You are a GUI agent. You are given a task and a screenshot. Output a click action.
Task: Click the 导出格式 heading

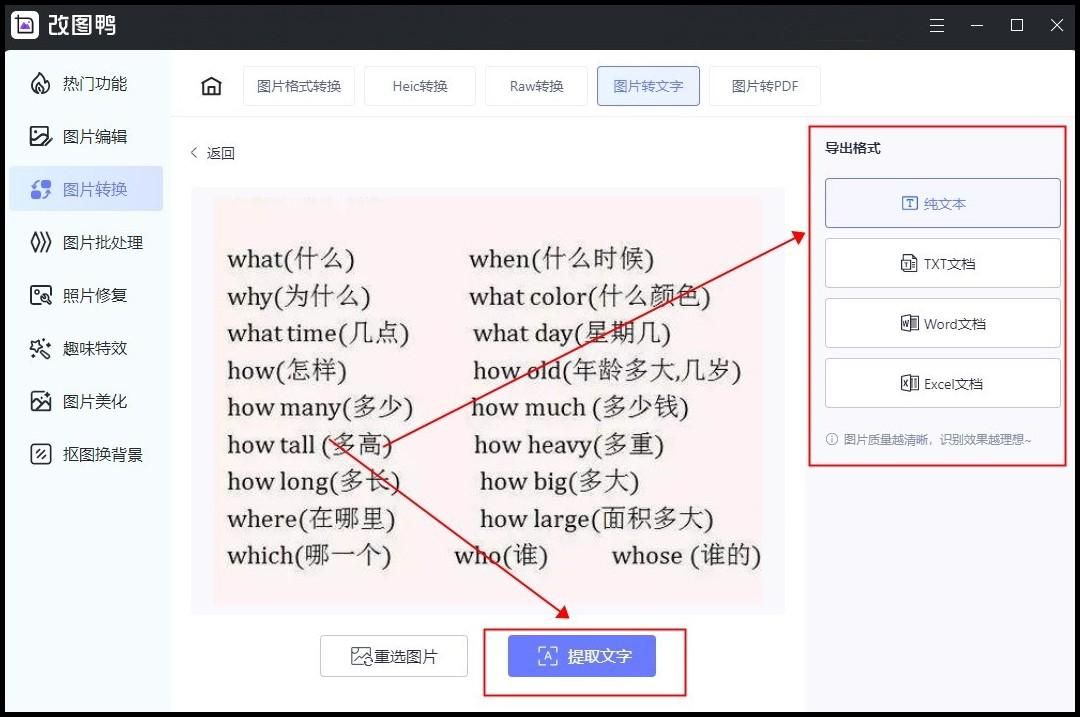pos(853,148)
